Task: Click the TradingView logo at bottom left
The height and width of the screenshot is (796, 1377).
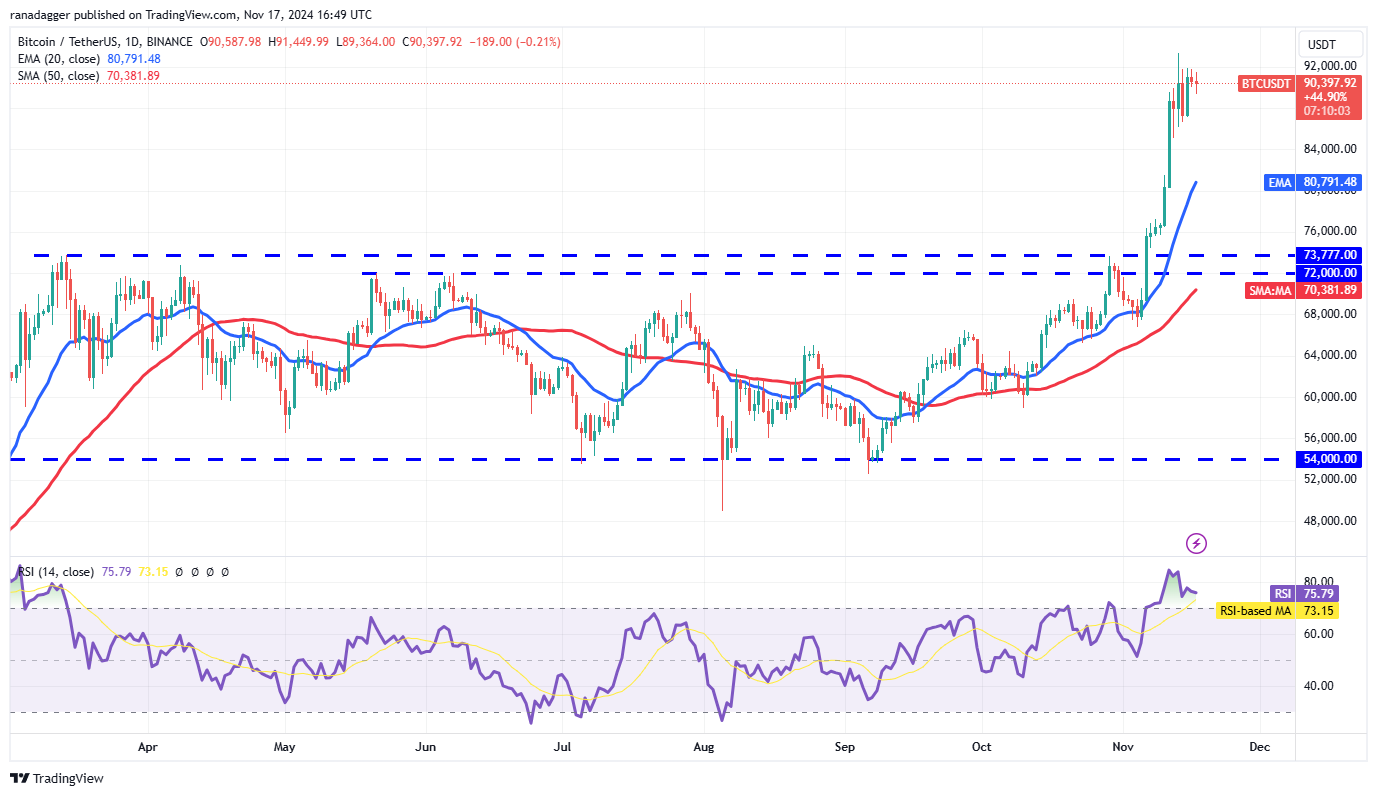Action: point(57,778)
